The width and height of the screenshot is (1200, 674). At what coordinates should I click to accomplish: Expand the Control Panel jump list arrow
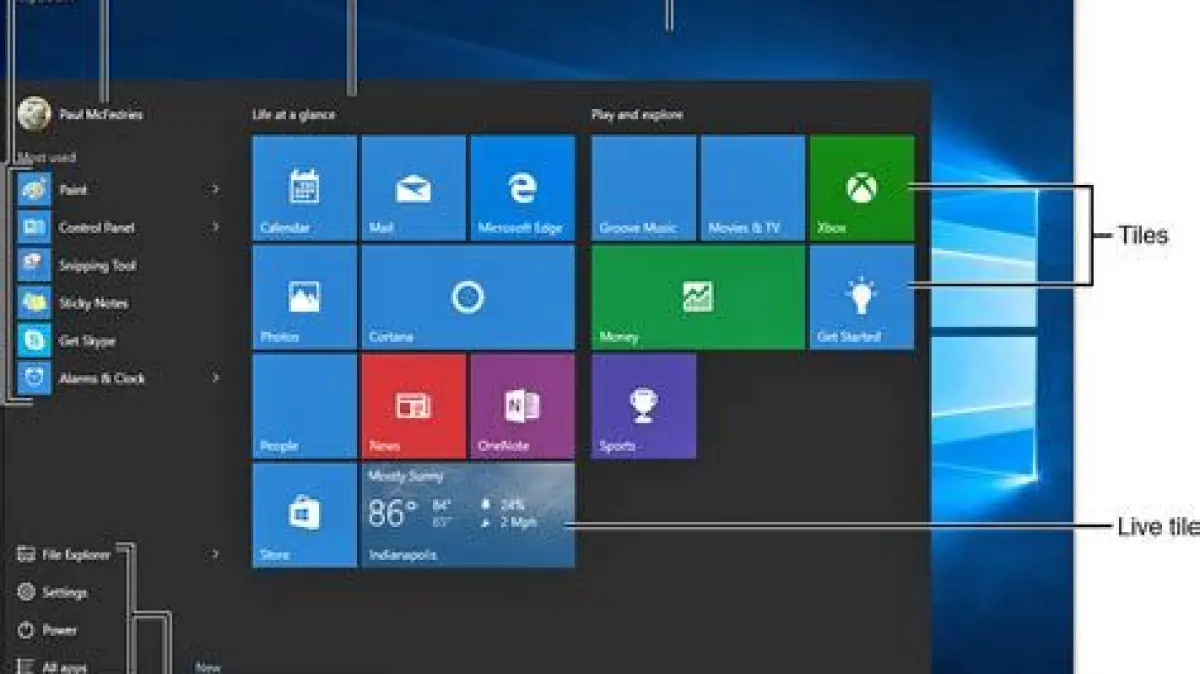point(215,227)
